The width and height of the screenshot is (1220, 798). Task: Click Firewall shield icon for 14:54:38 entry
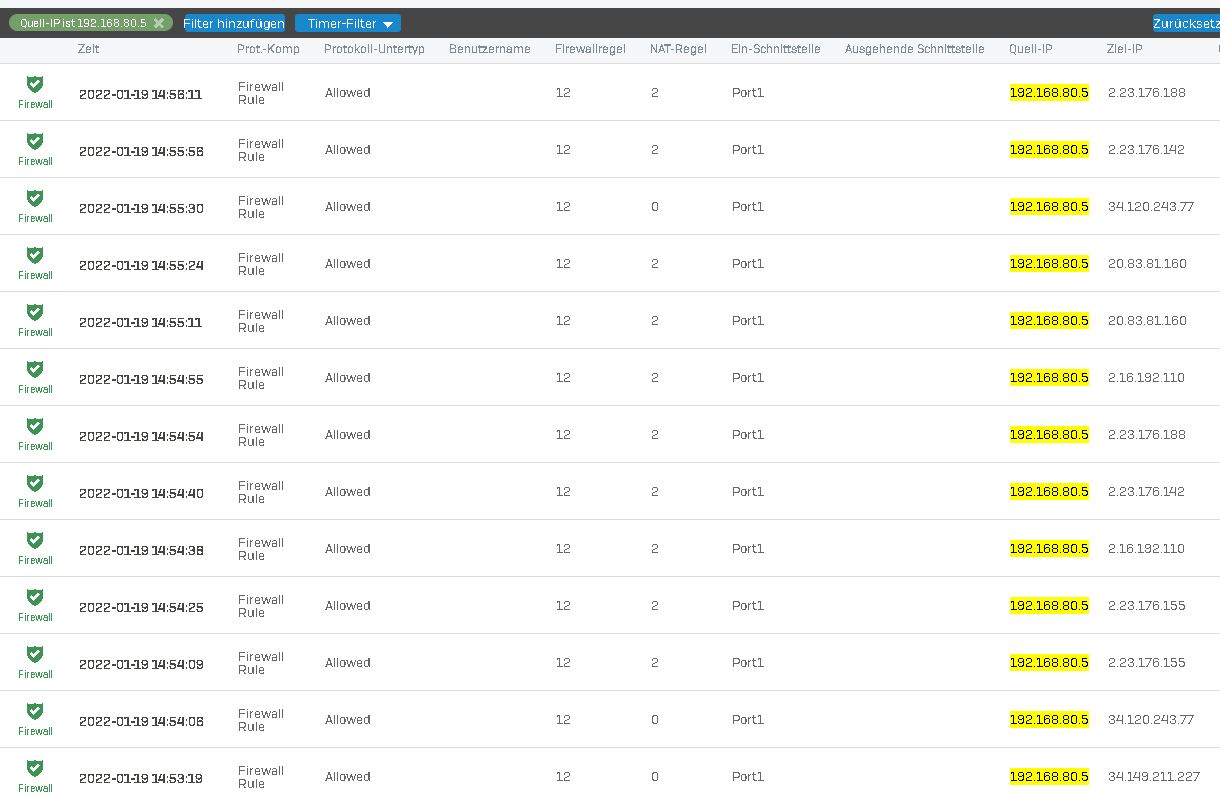point(35,540)
